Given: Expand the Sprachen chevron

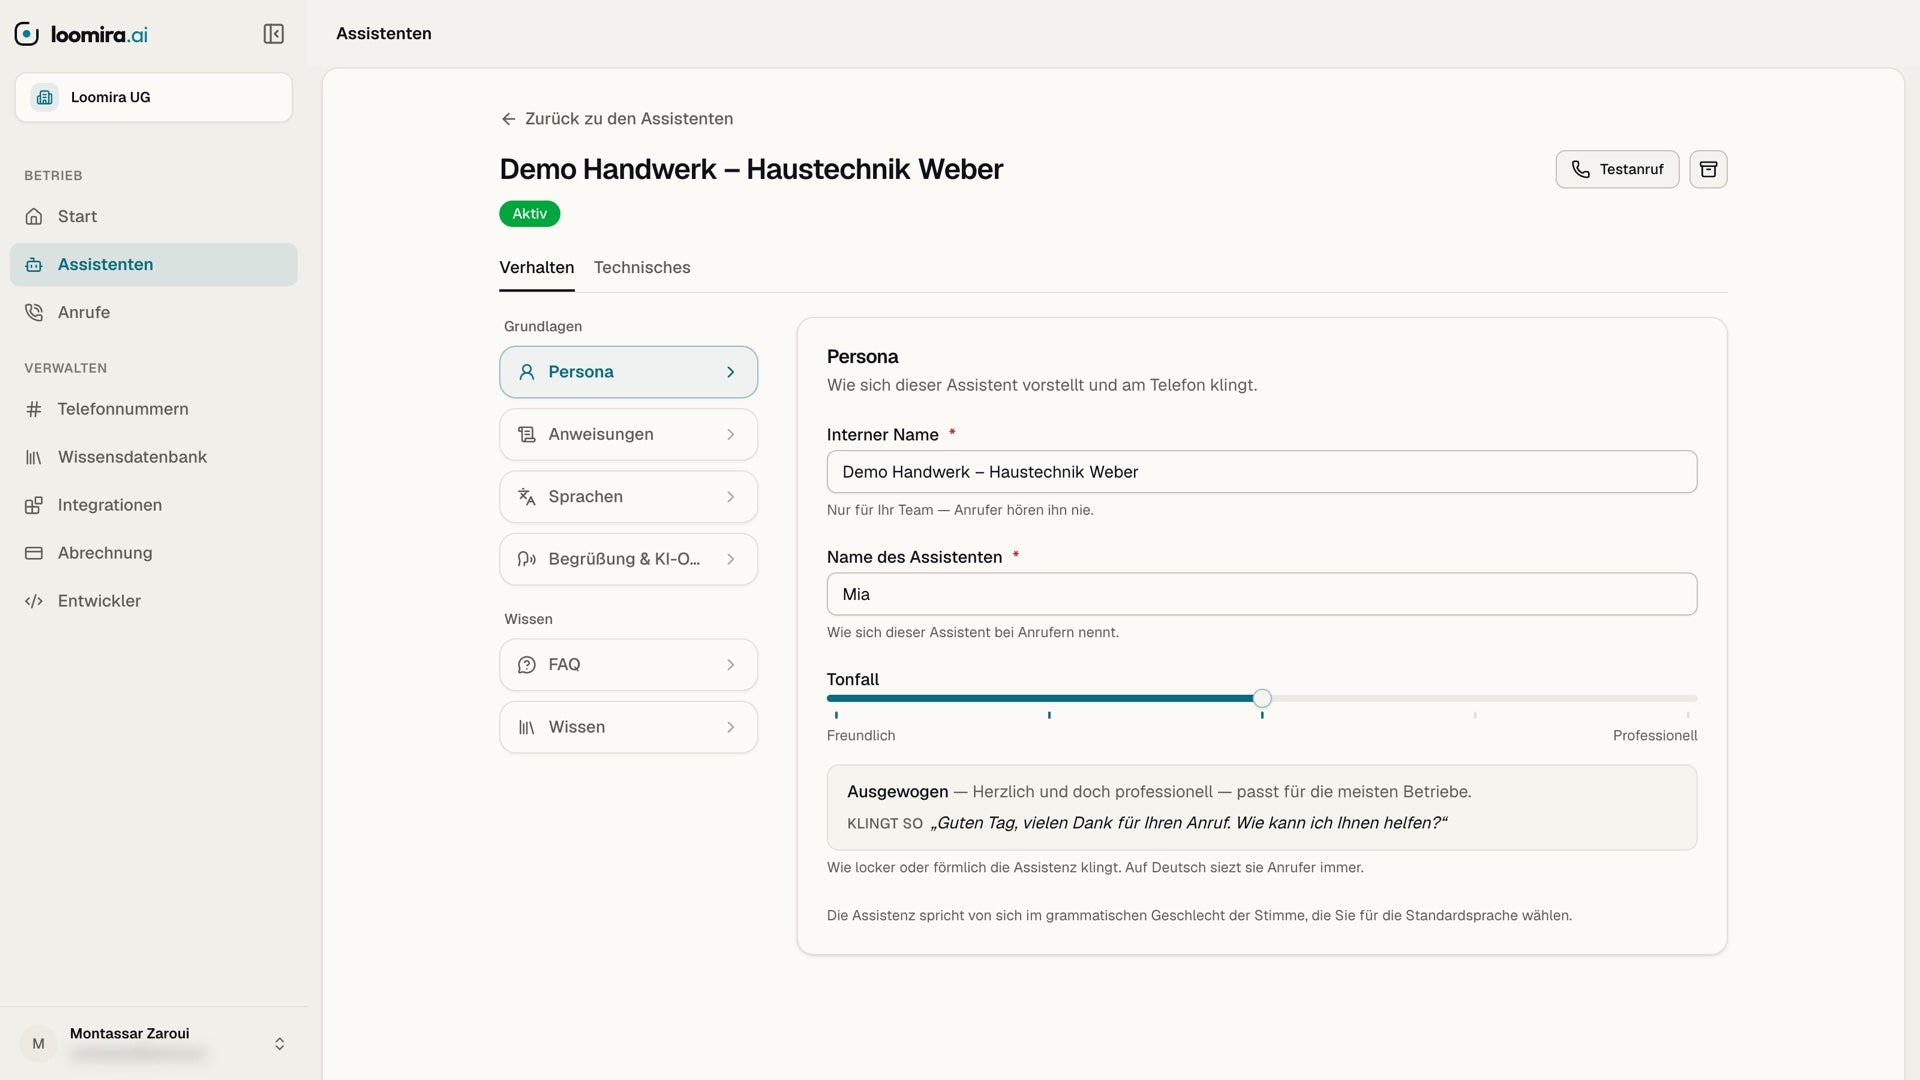Looking at the screenshot, I should [x=731, y=497].
